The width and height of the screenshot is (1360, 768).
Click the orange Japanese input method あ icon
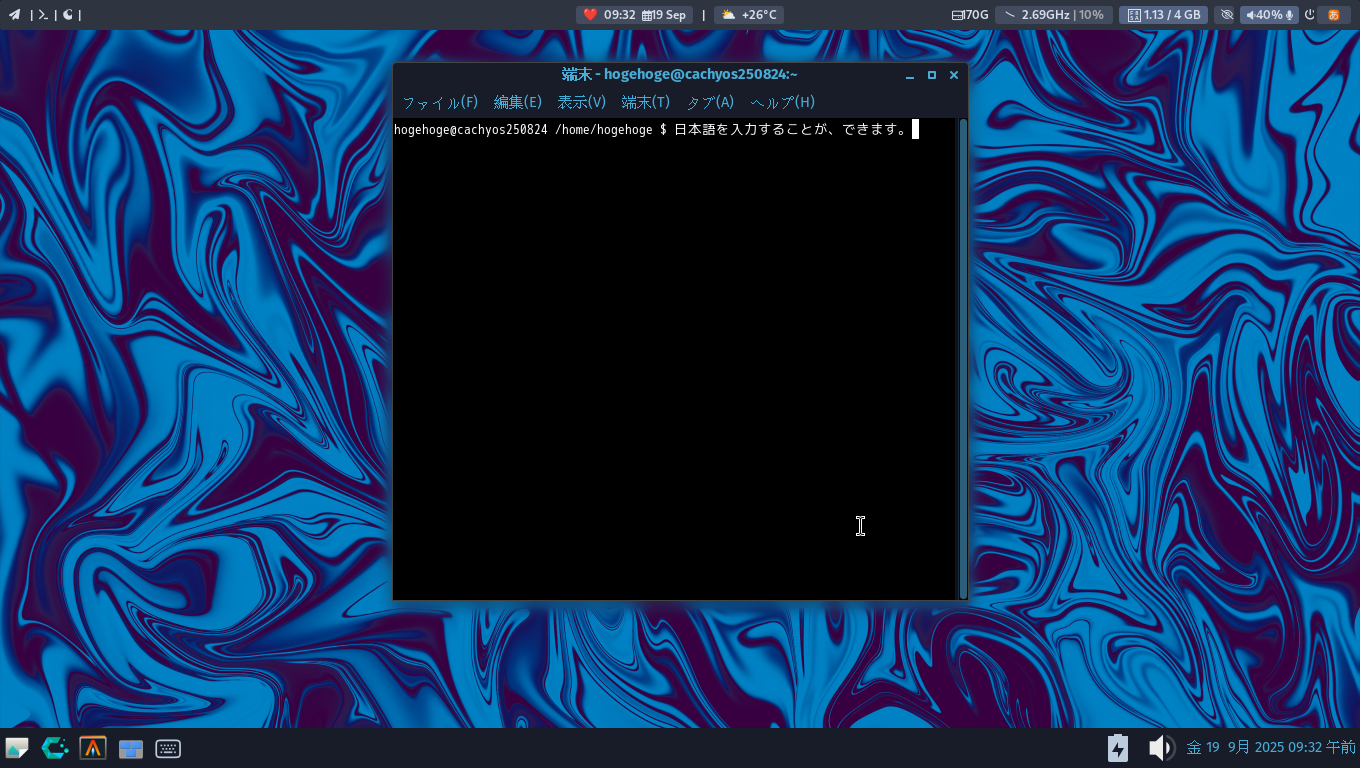tap(1333, 15)
